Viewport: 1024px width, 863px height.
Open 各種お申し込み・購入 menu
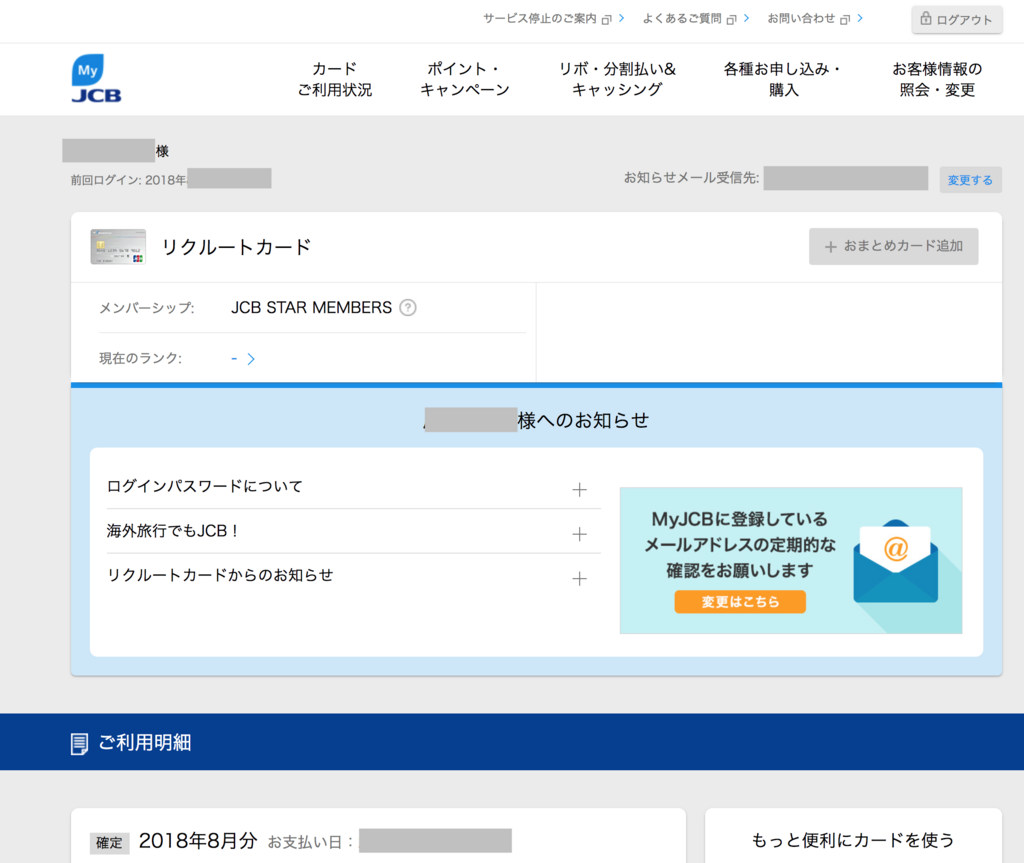783,79
